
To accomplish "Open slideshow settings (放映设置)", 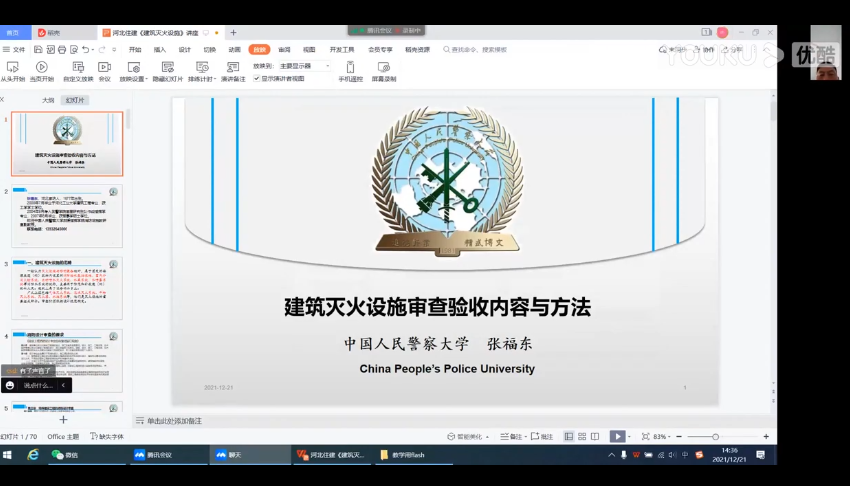I will [133, 72].
